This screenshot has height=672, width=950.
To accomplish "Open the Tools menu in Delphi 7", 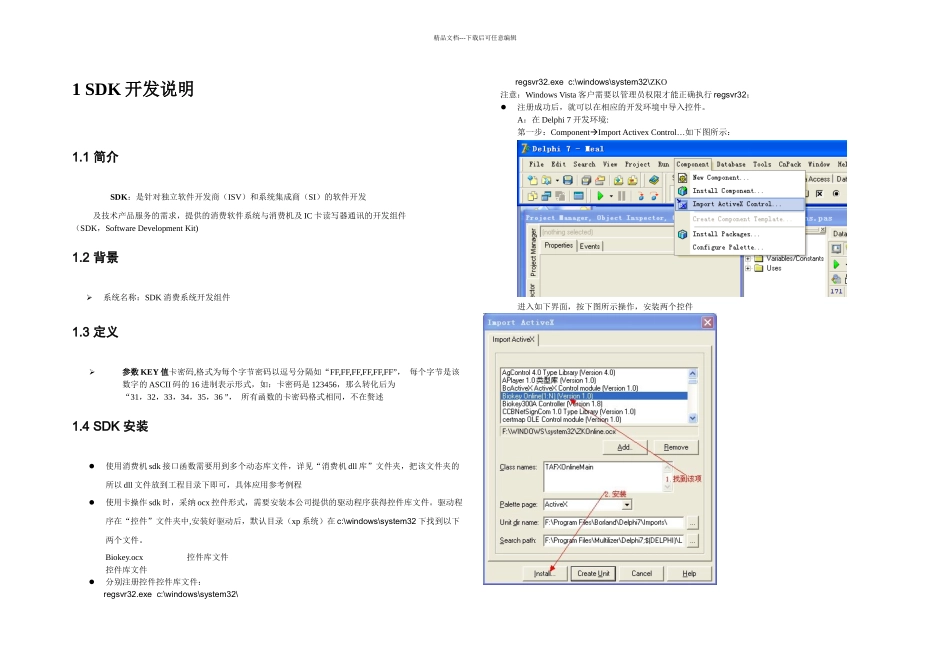I will 762,164.
